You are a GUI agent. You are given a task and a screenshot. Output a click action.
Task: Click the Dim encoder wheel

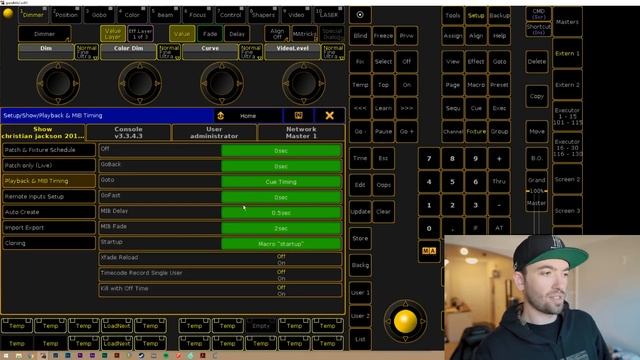click(58, 83)
